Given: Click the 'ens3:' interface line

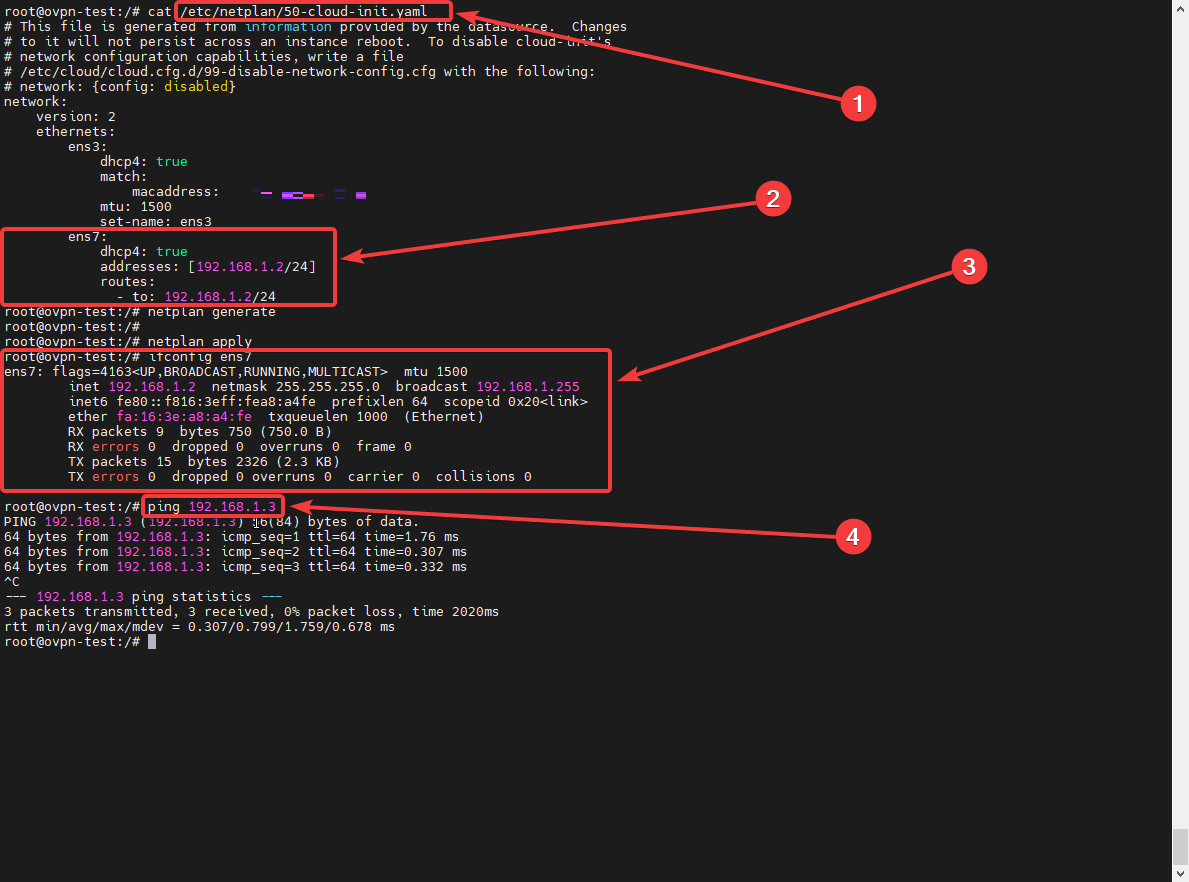Looking at the screenshot, I should pyautogui.click(x=88, y=146).
